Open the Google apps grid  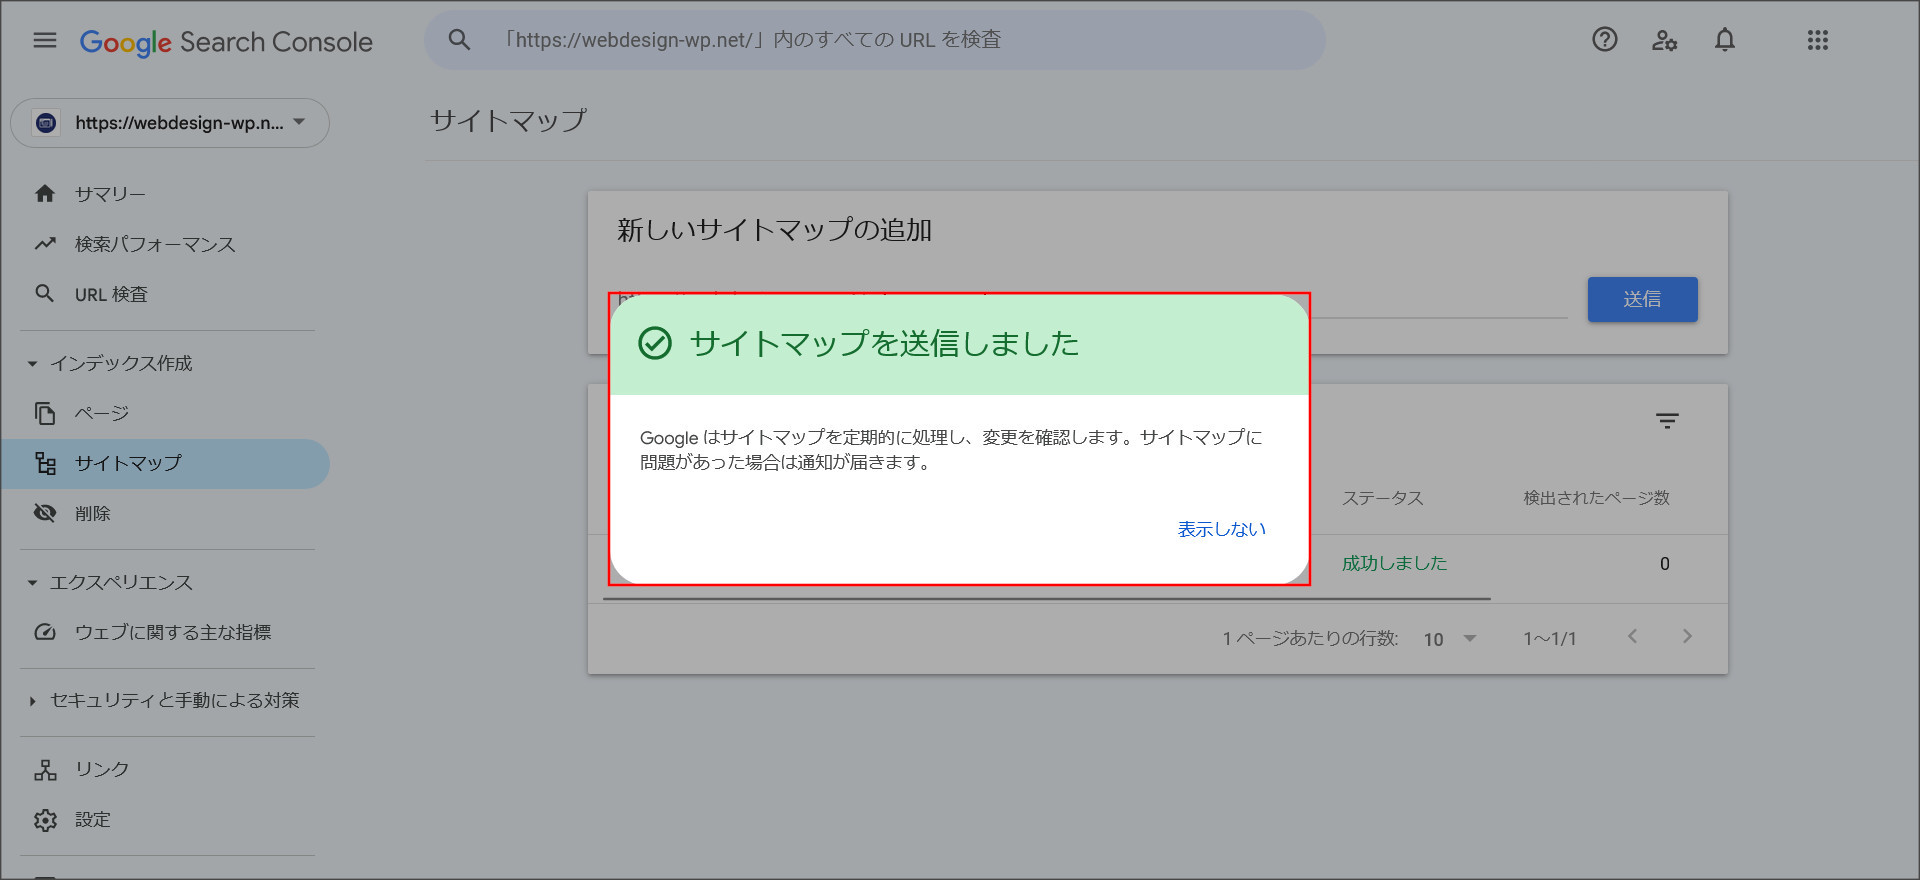(x=1818, y=40)
